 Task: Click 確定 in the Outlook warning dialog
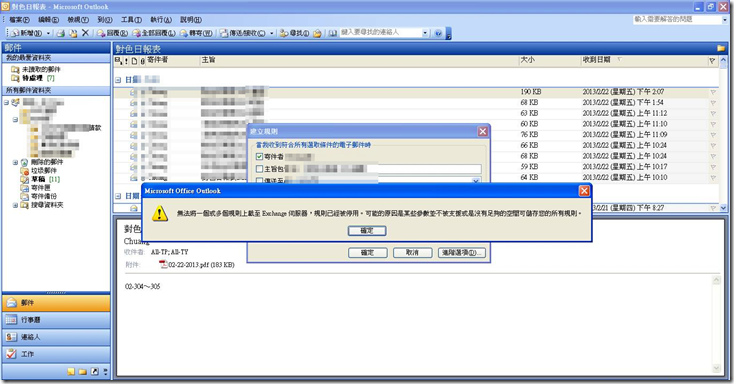pos(367,230)
